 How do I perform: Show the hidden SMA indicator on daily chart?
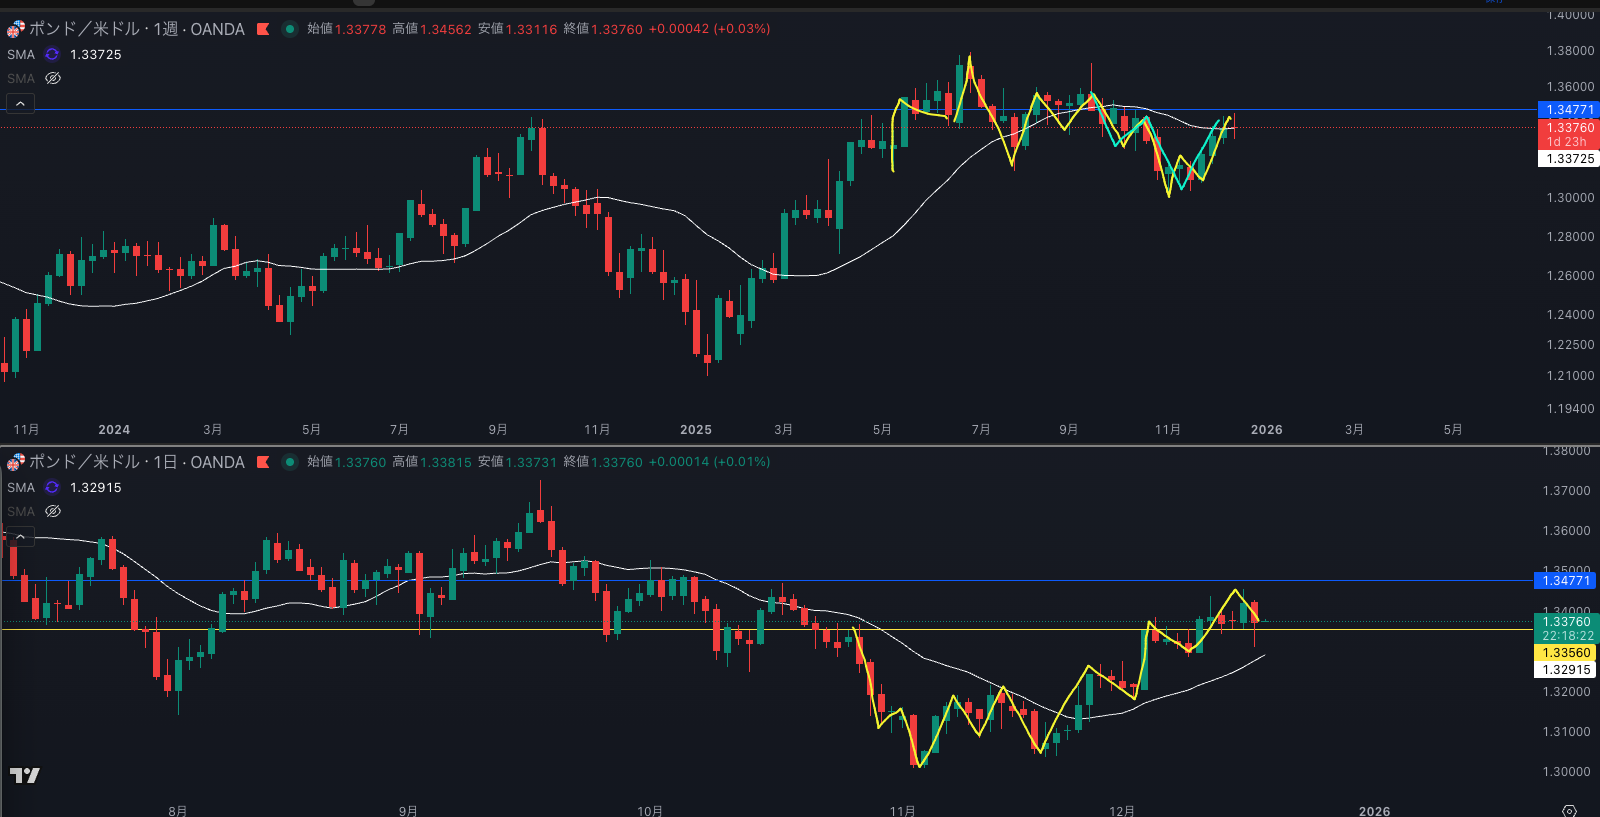coord(53,511)
